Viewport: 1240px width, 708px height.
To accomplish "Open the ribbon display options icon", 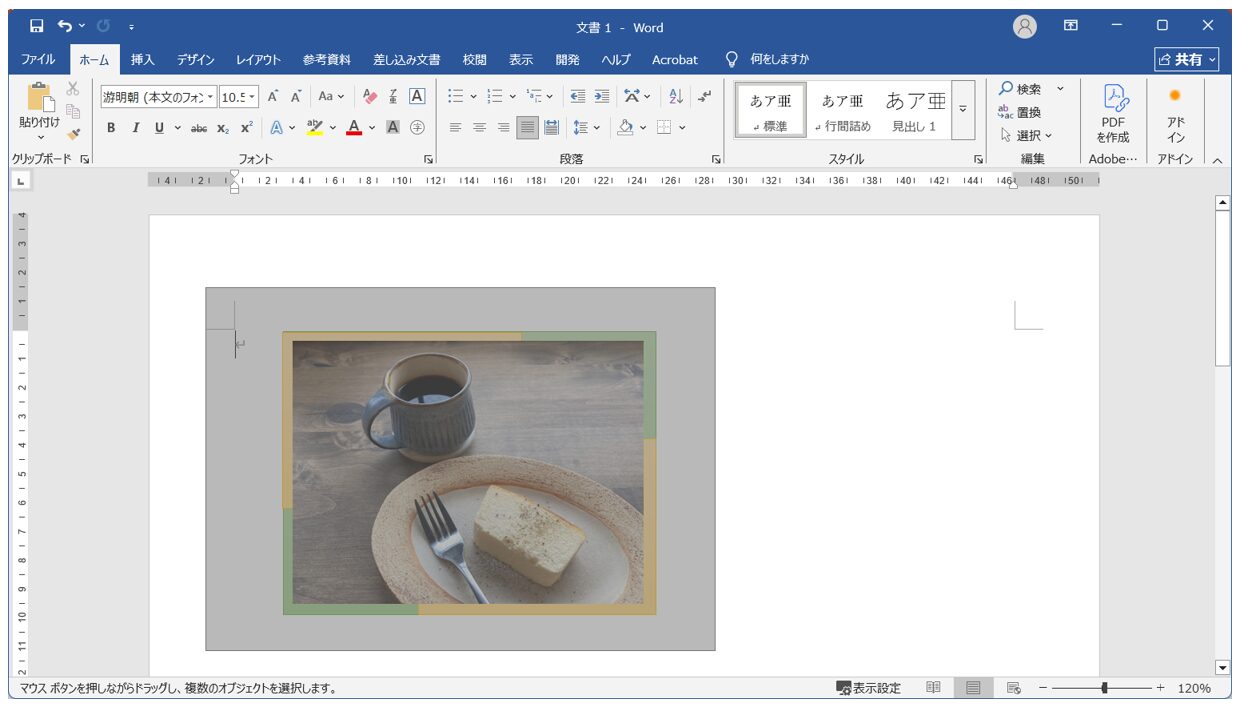I will (1071, 26).
